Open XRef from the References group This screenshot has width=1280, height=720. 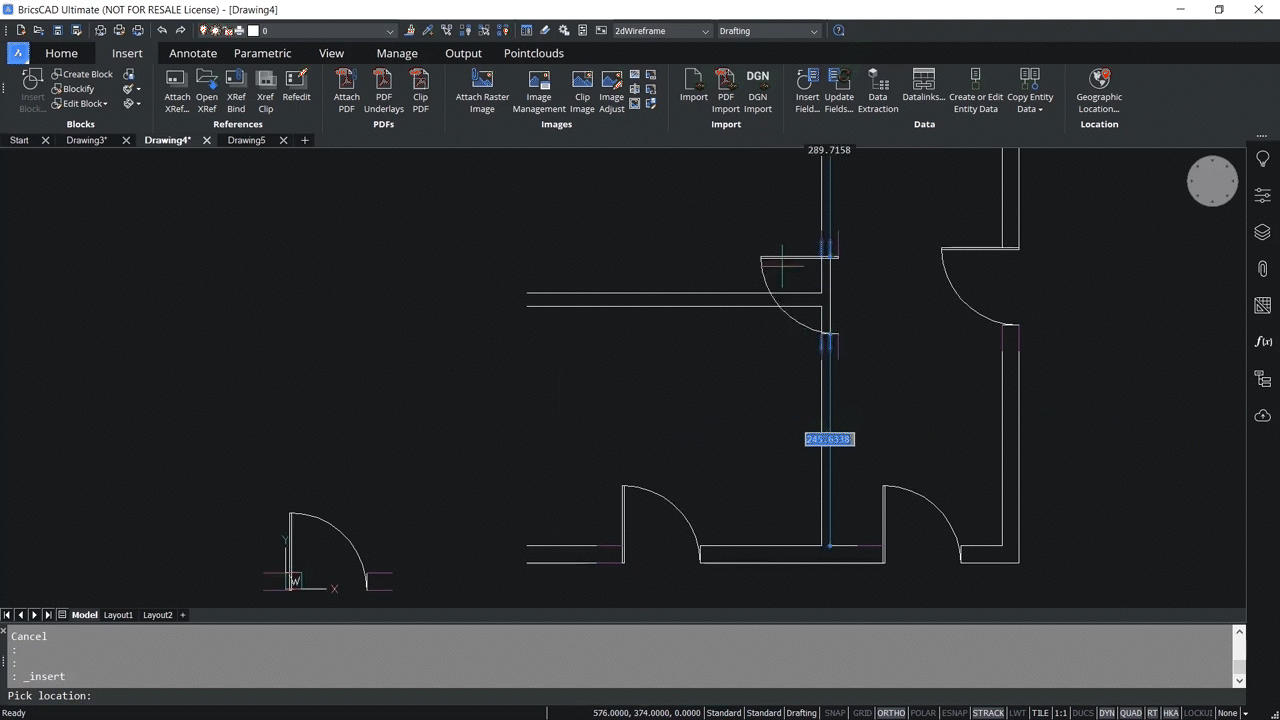[x=207, y=91]
